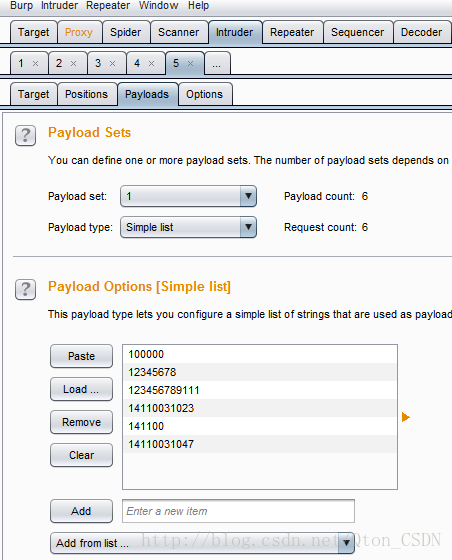Open the Window menu
Viewport: 452px width, 560px height.
pos(159,5)
